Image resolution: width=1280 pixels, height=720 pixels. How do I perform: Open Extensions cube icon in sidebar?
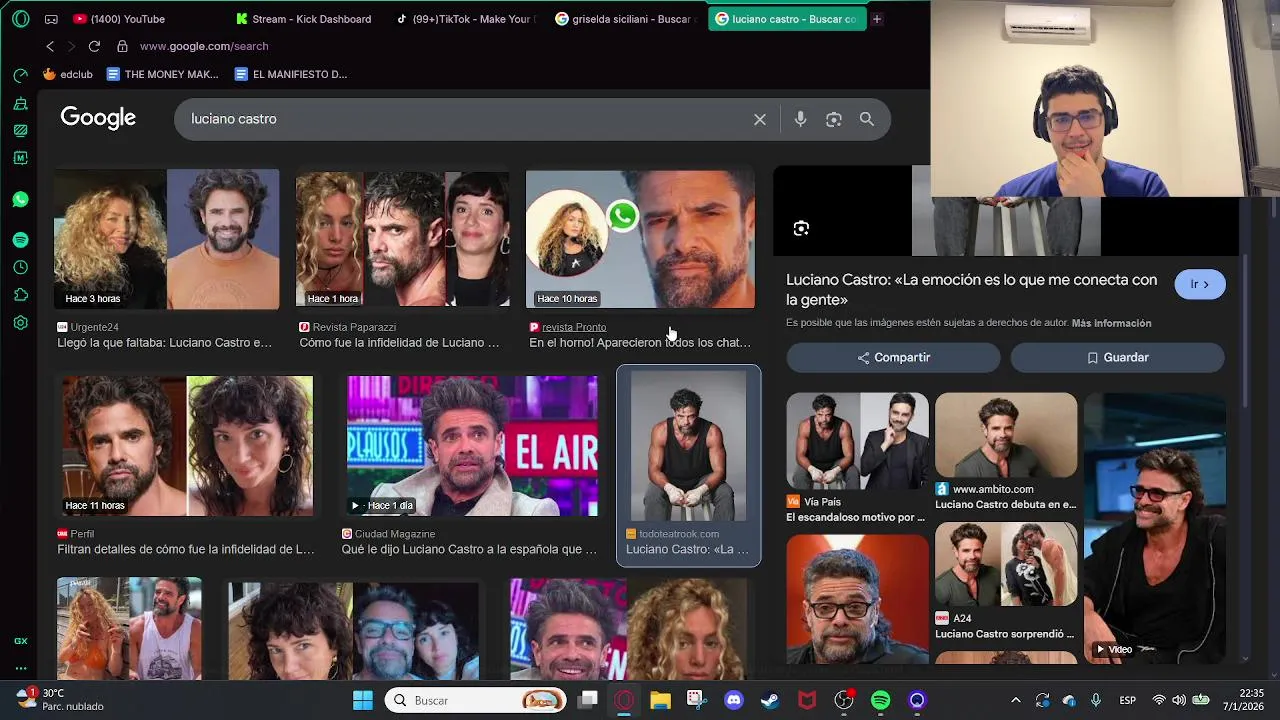click(x=20, y=295)
